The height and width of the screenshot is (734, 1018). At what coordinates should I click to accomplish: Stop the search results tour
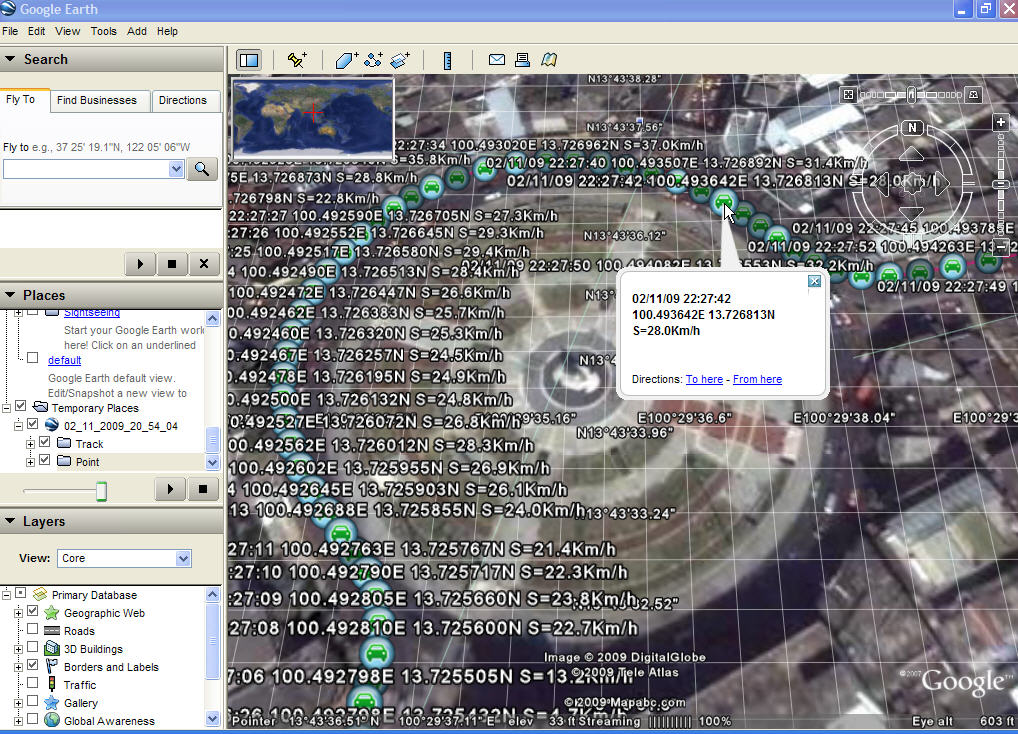(x=172, y=264)
